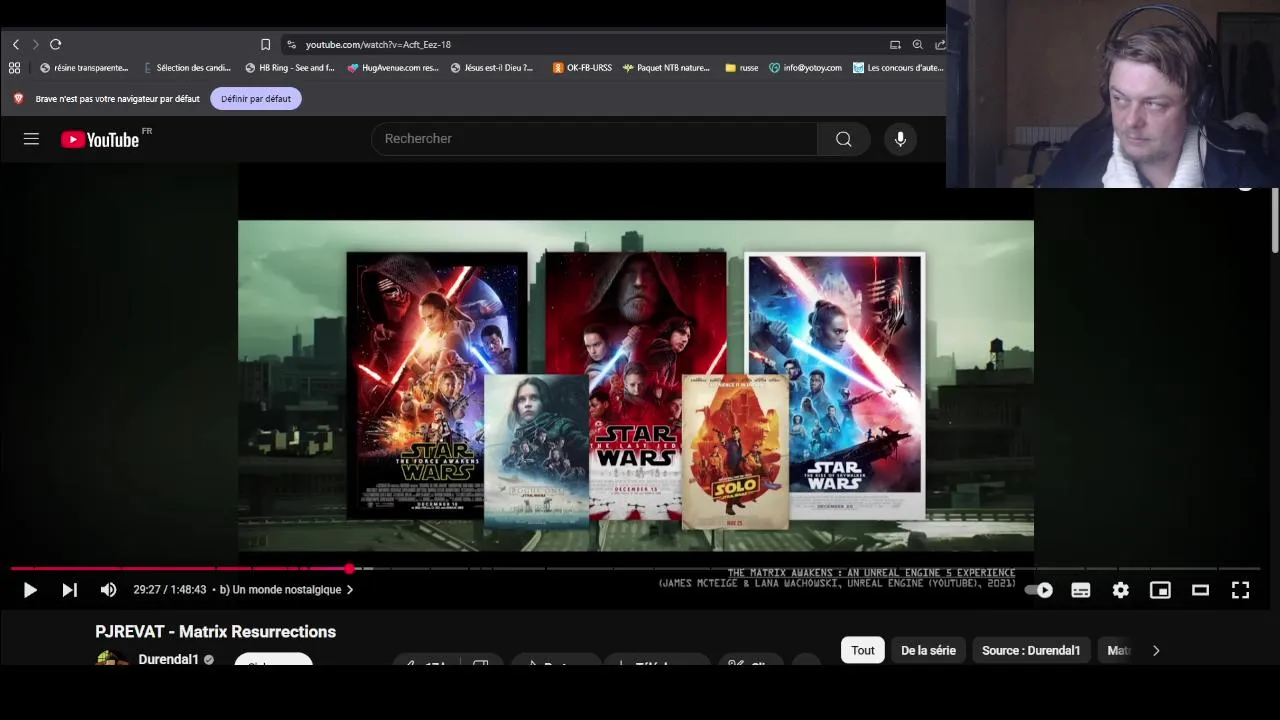
Task: Open the YouTube hamburger guide menu
Action: coord(31,139)
